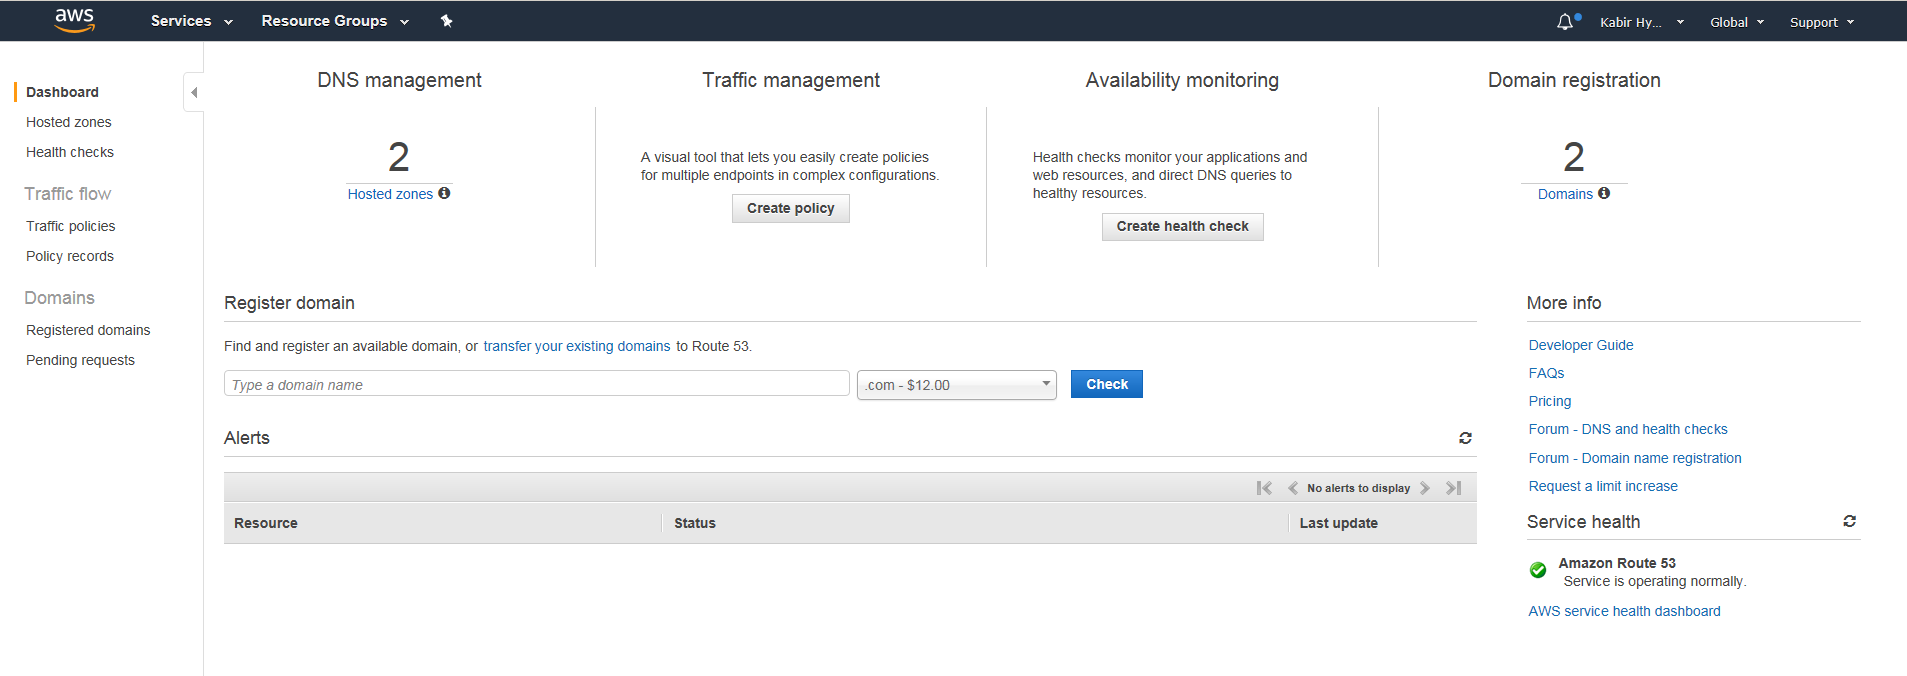The image size is (1907, 676).
Task: Open Policy records in sidebar
Action: pos(70,256)
